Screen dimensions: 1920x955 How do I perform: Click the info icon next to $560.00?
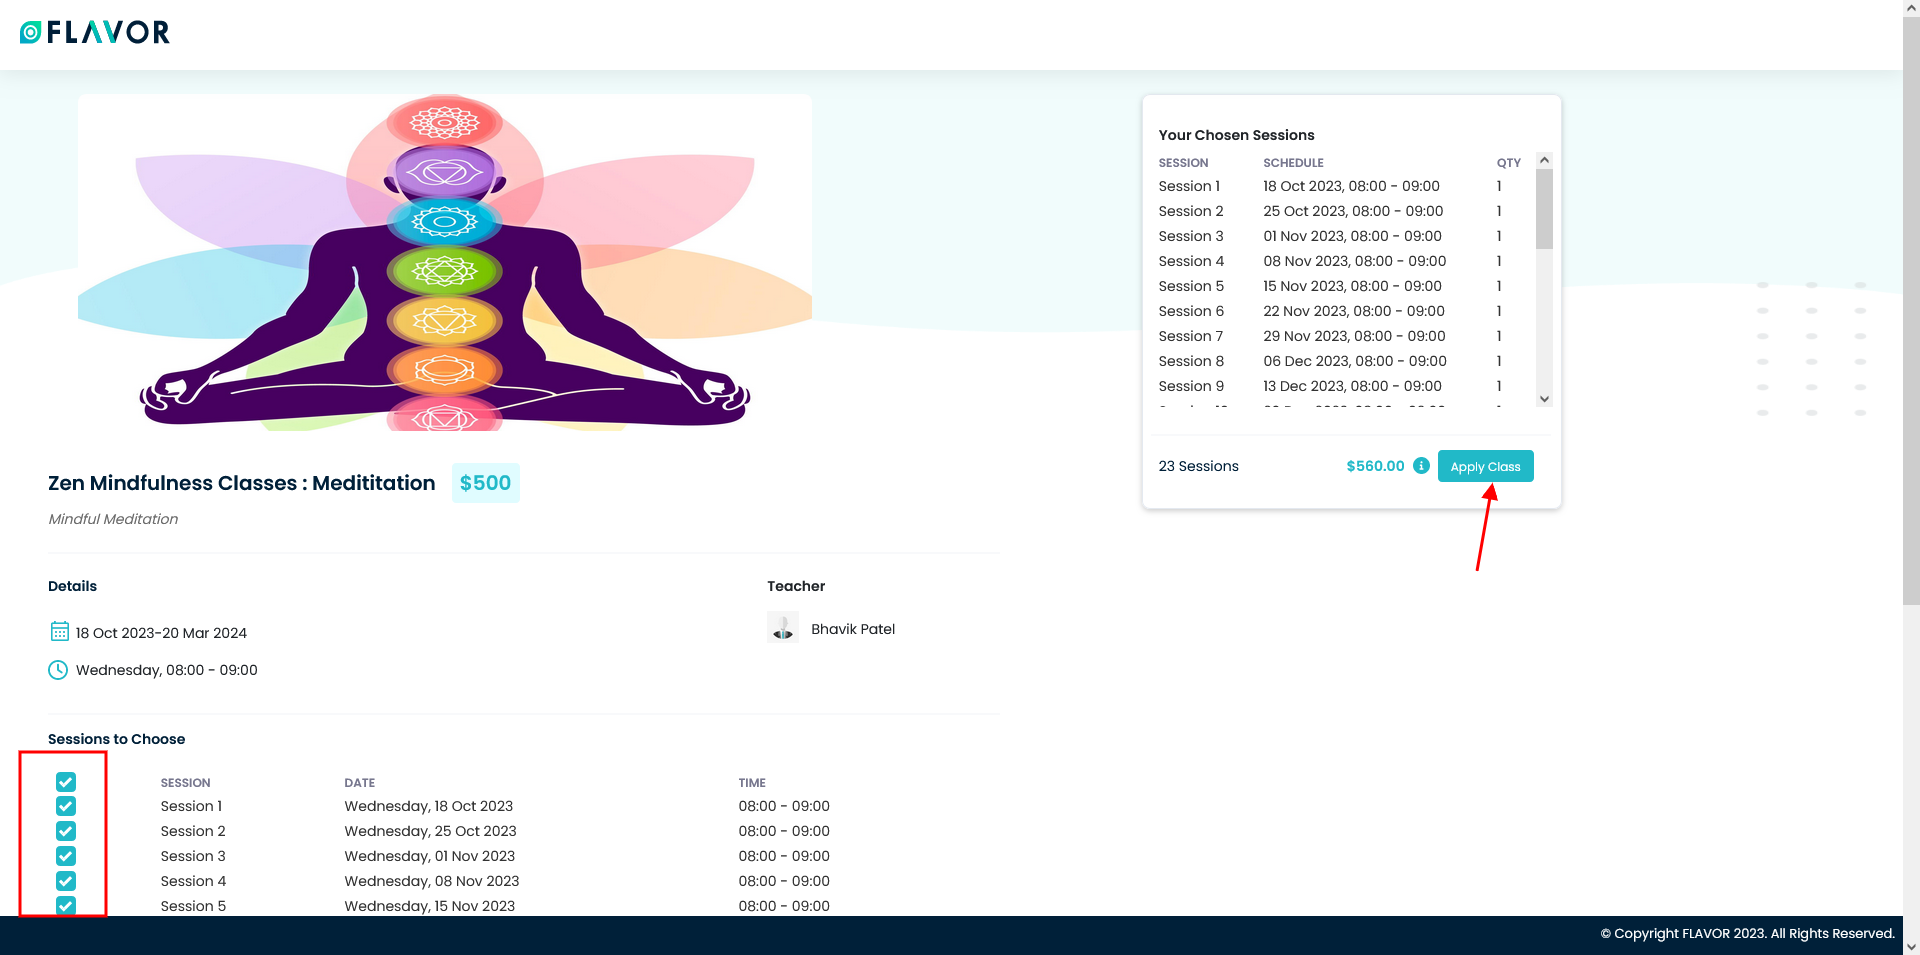click(x=1421, y=466)
